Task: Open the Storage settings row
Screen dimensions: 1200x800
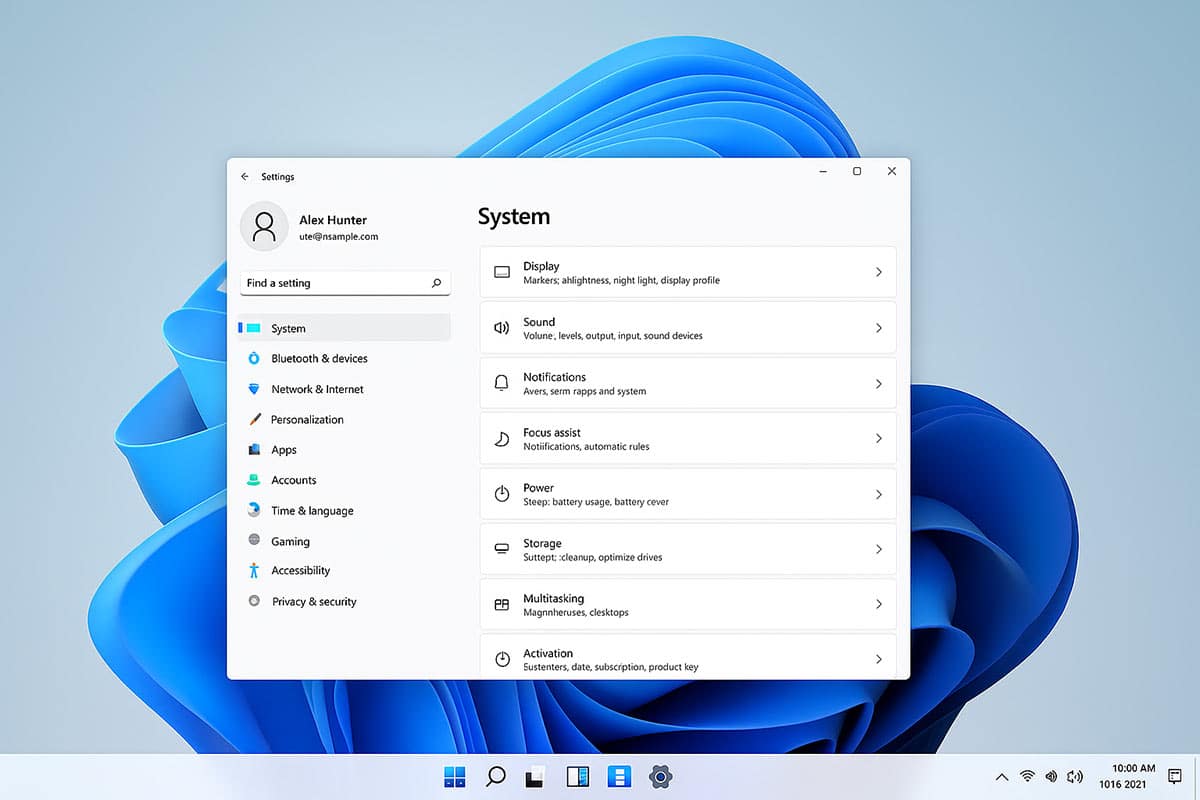Action: tap(688, 549)
